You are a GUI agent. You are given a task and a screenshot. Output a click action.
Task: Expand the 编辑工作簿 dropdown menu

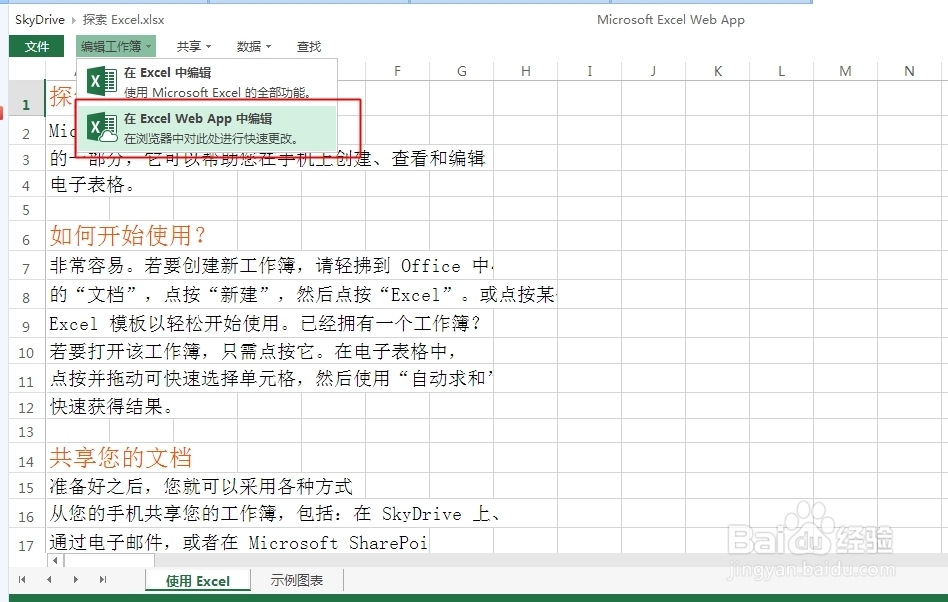pyautogui.click(x=115, y=46)
